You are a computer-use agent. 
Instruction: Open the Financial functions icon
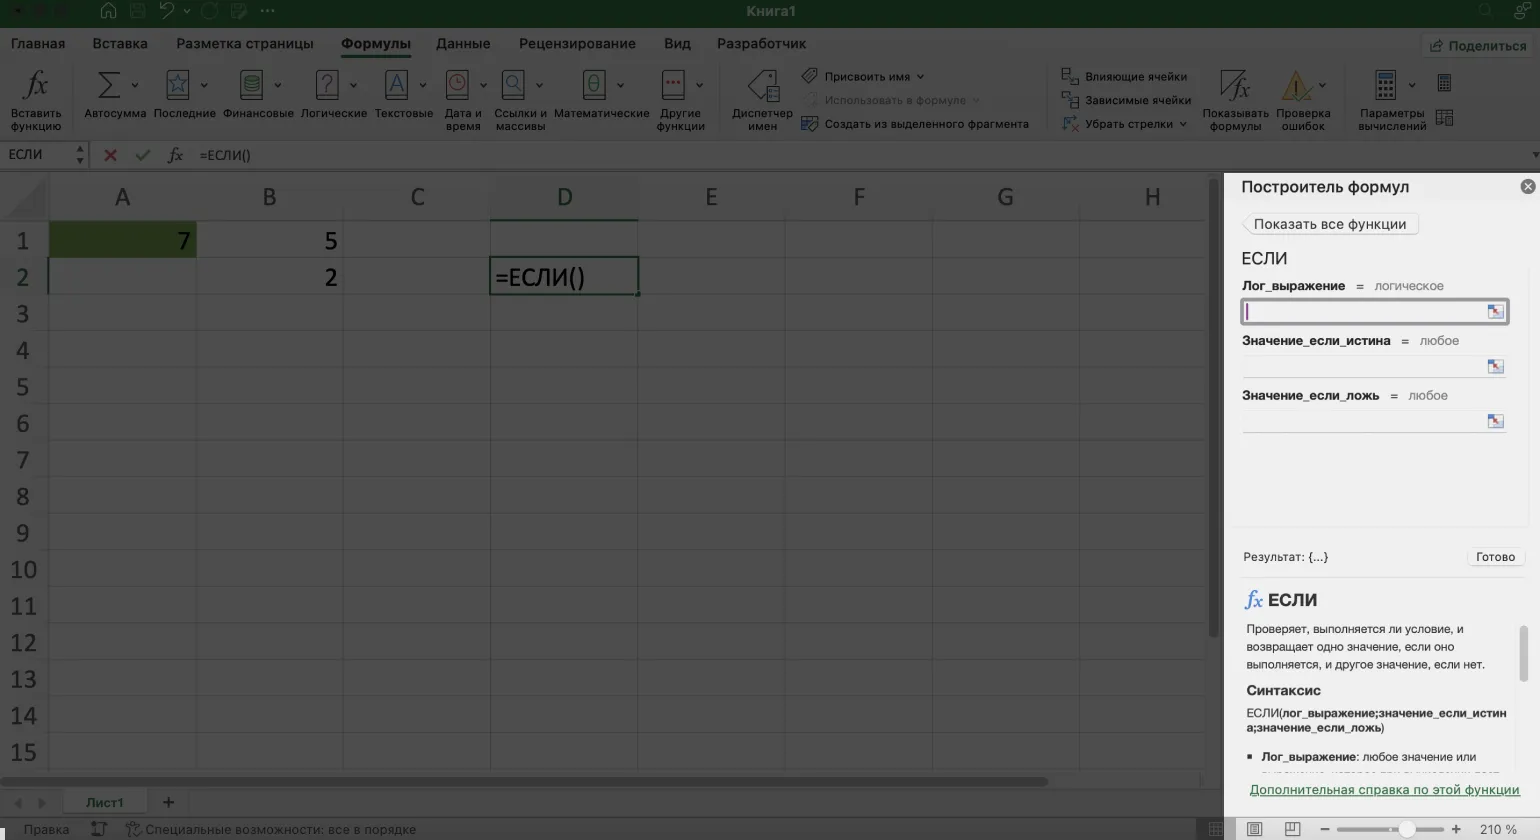point(252,86)
